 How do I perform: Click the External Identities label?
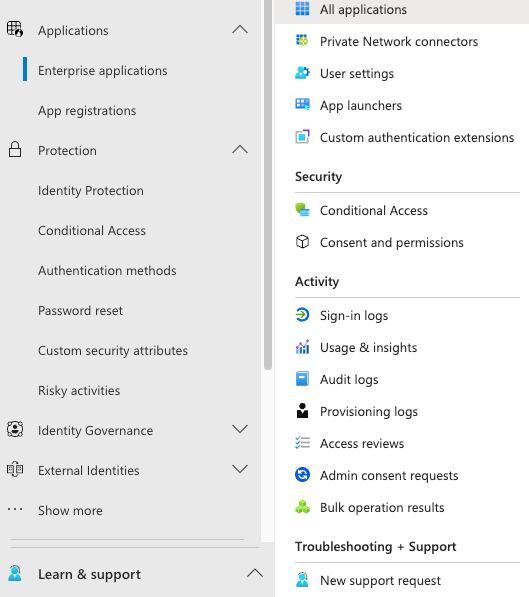[88, 470]
